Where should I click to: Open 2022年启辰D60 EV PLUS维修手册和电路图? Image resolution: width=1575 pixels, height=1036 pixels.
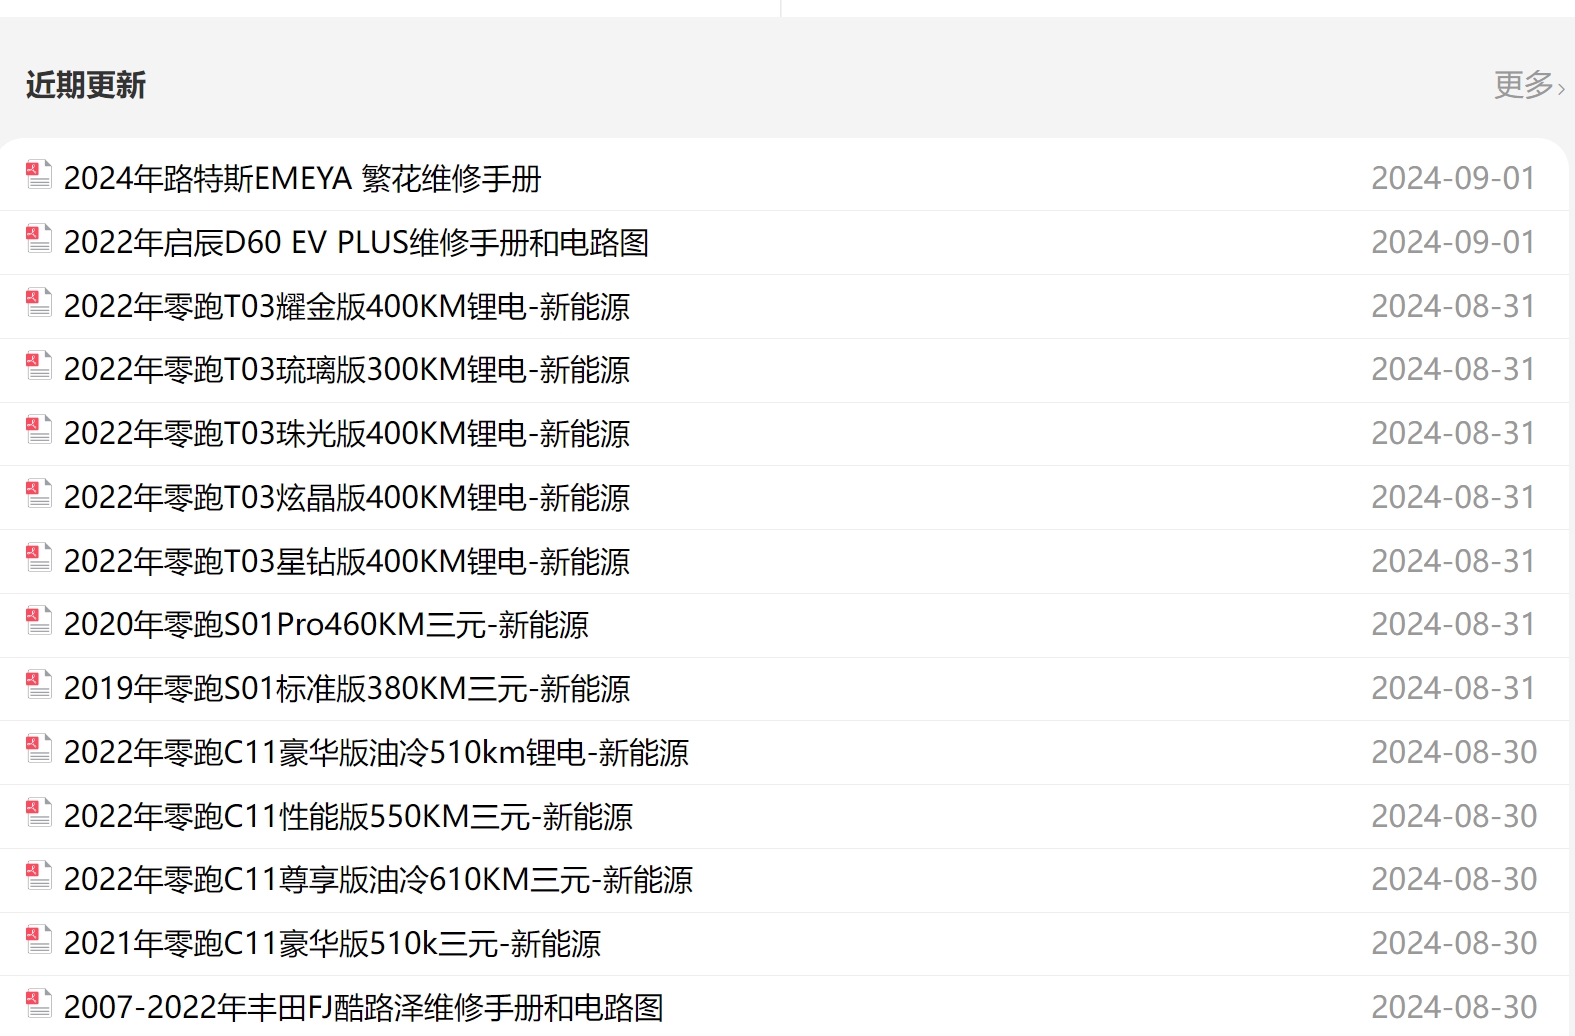(355, 243)
